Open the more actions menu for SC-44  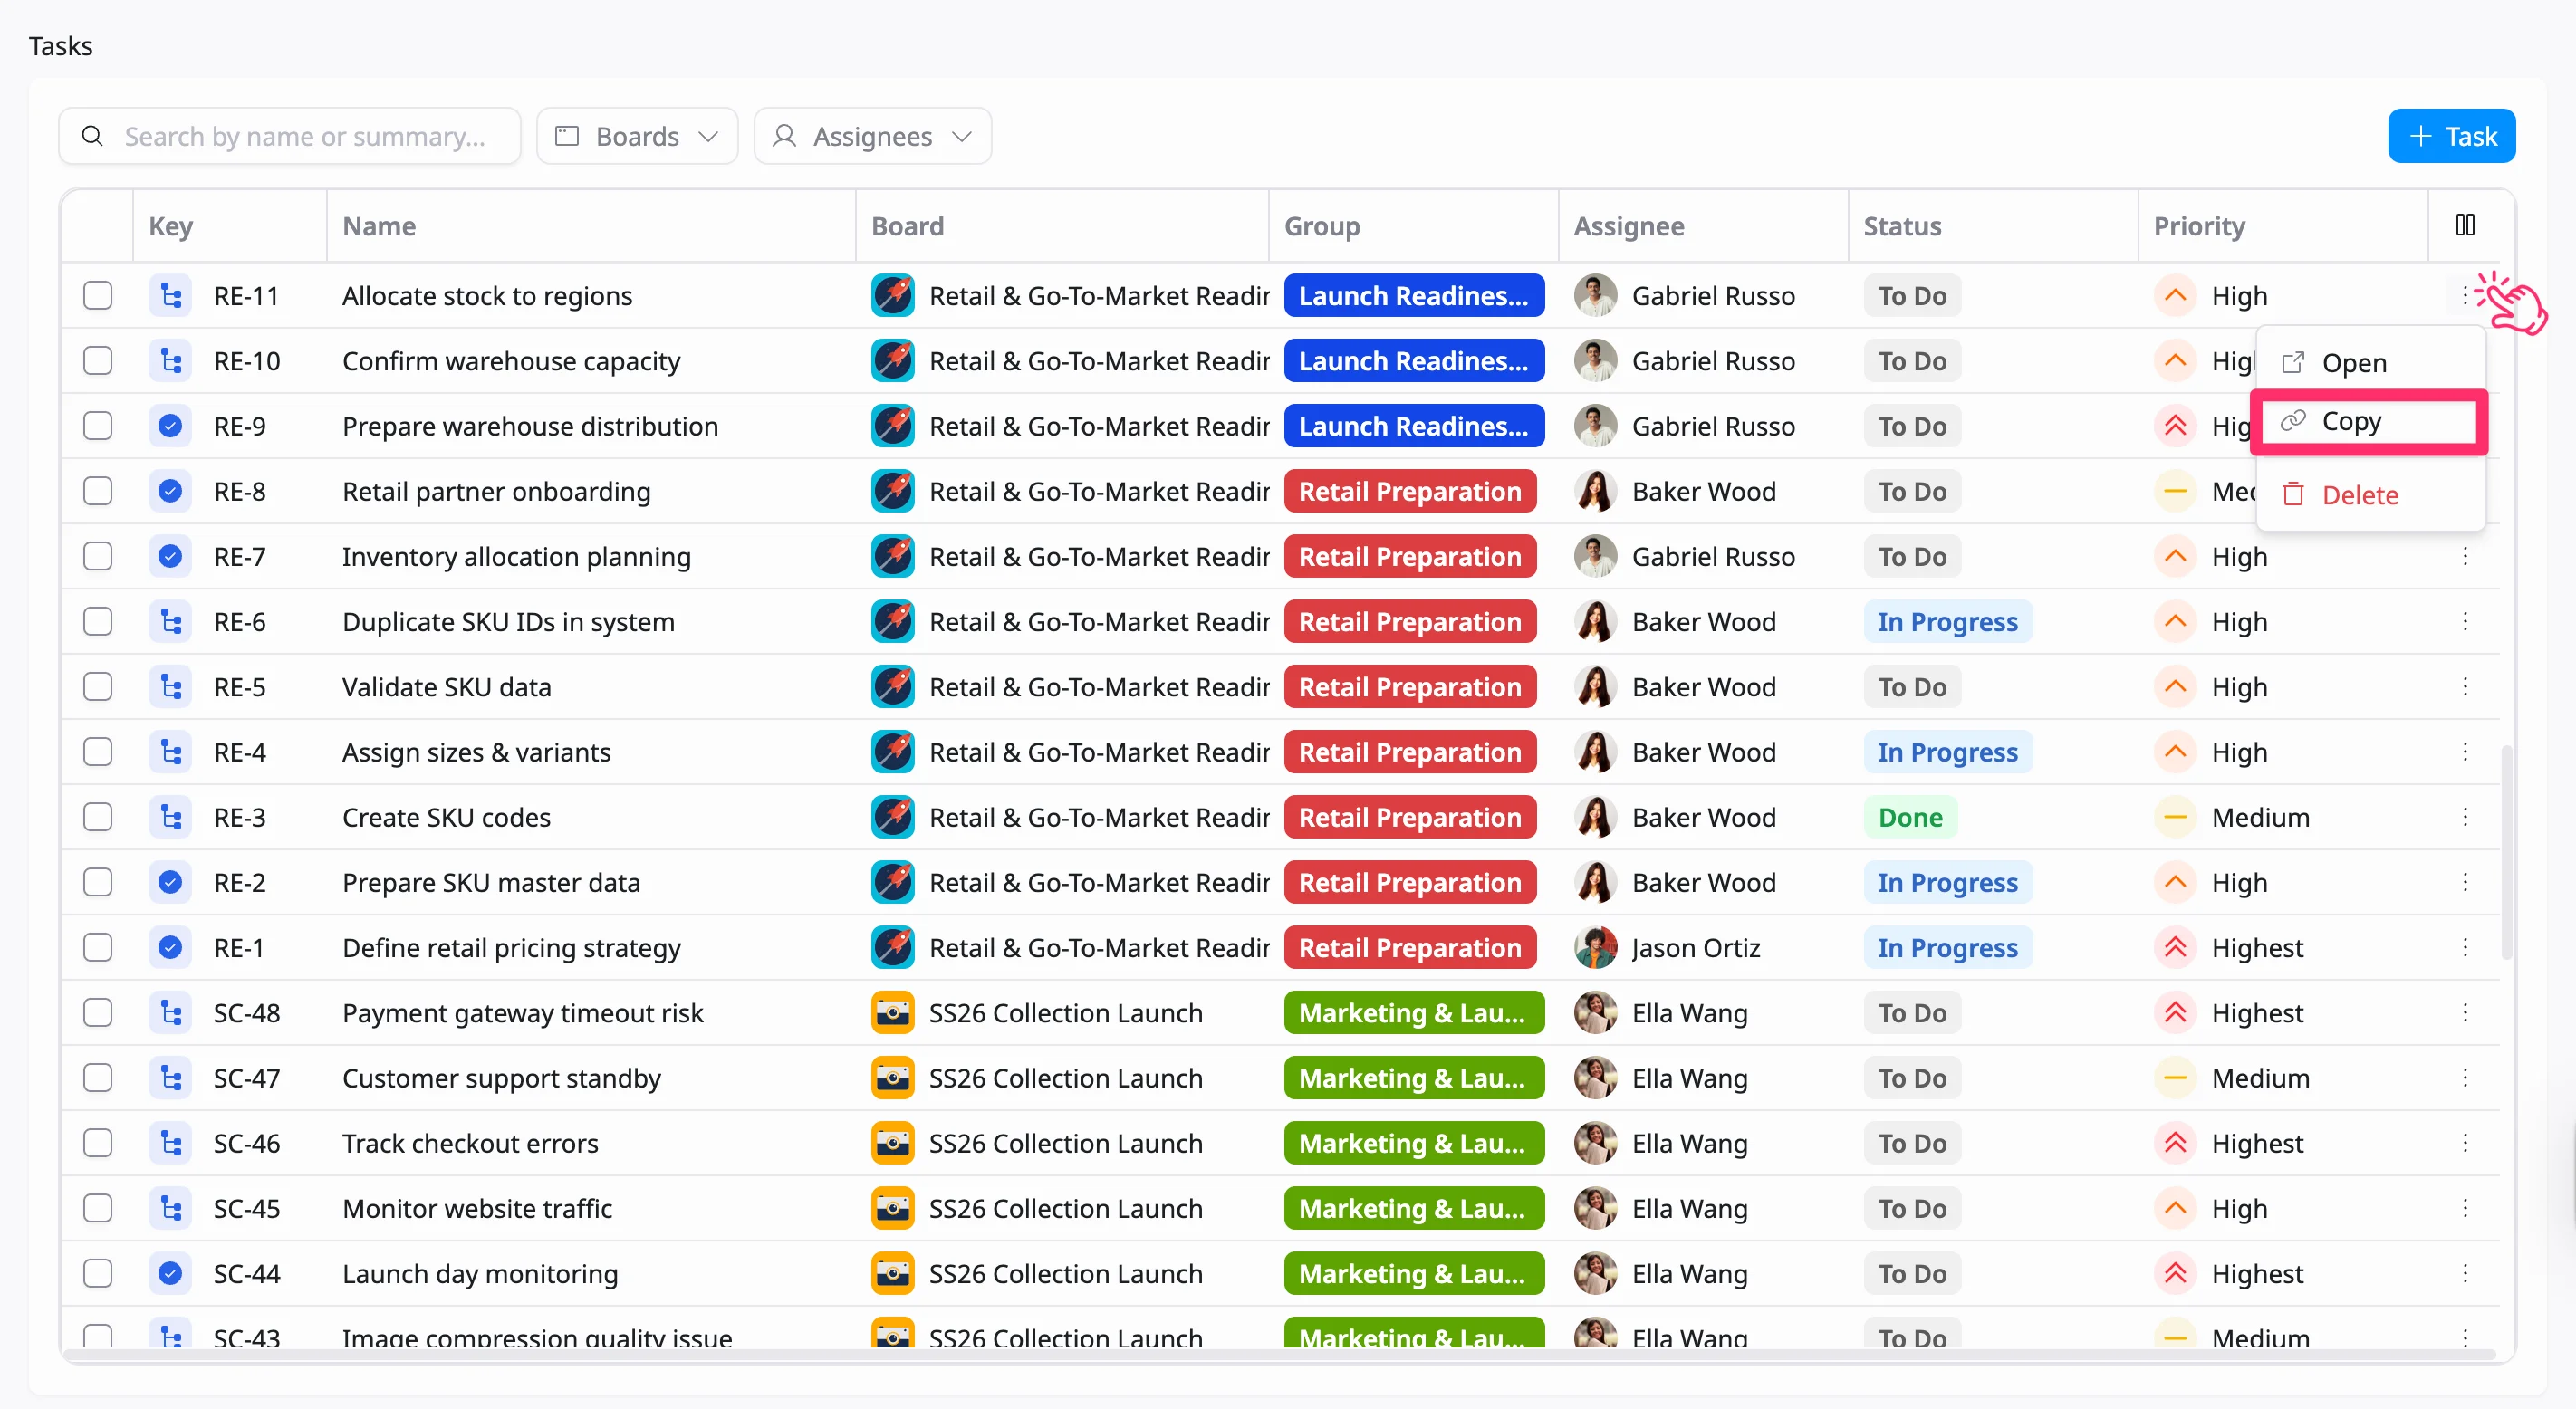[x=2465, y=1273]
